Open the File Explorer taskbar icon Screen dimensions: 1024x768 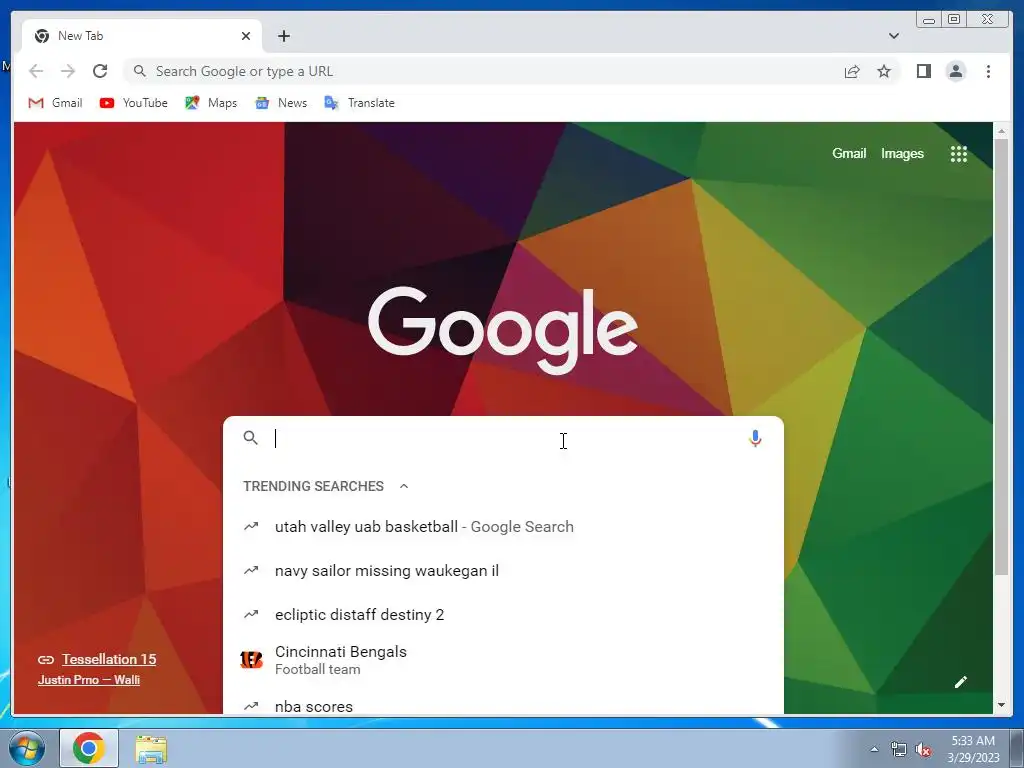(x=151, y=749)
